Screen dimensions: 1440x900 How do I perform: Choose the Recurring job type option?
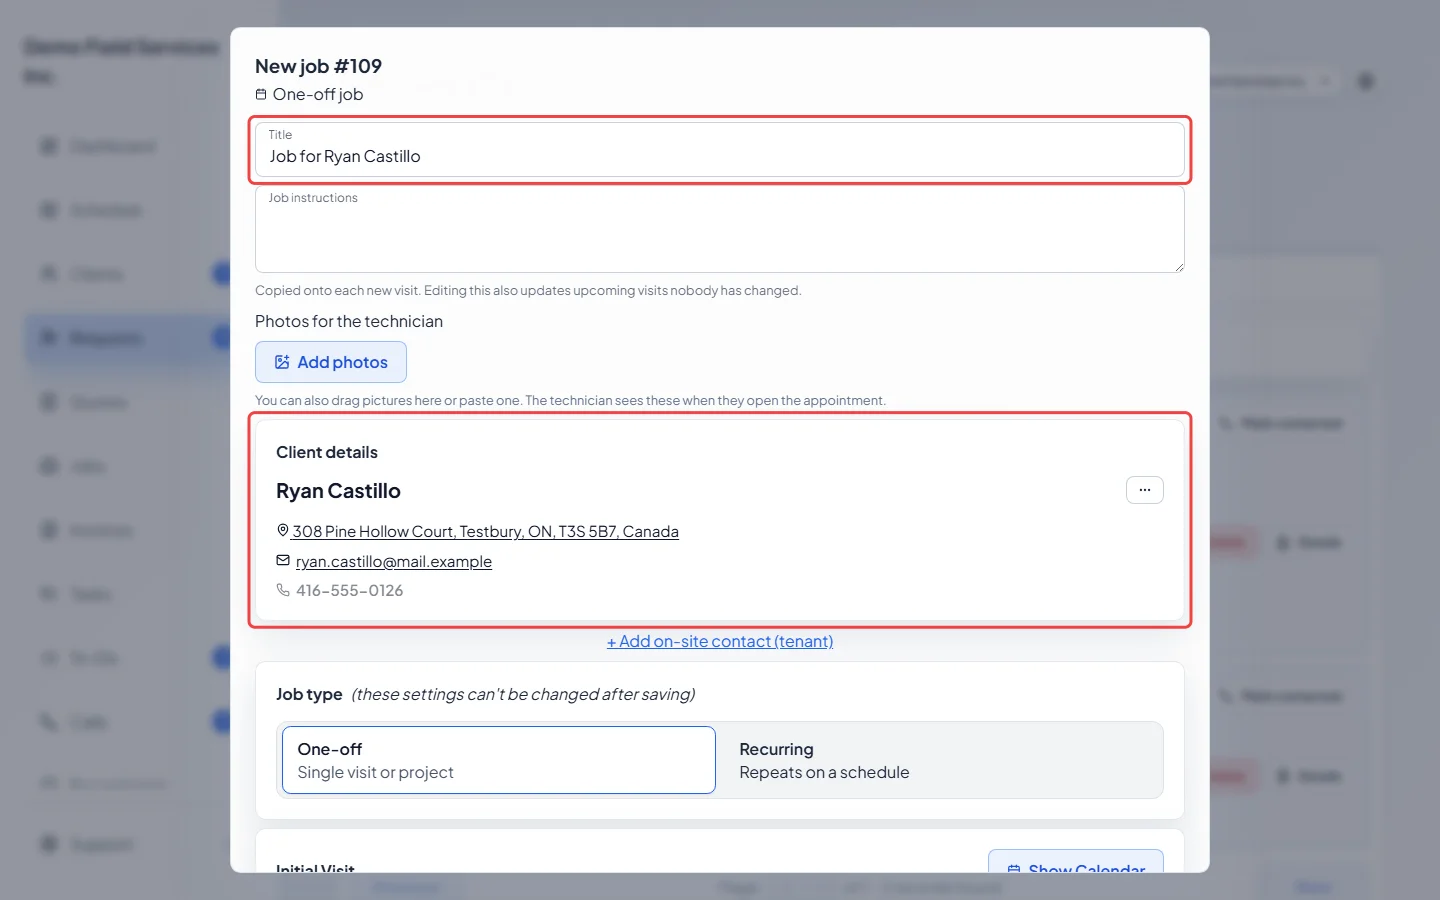coord(940,760)
